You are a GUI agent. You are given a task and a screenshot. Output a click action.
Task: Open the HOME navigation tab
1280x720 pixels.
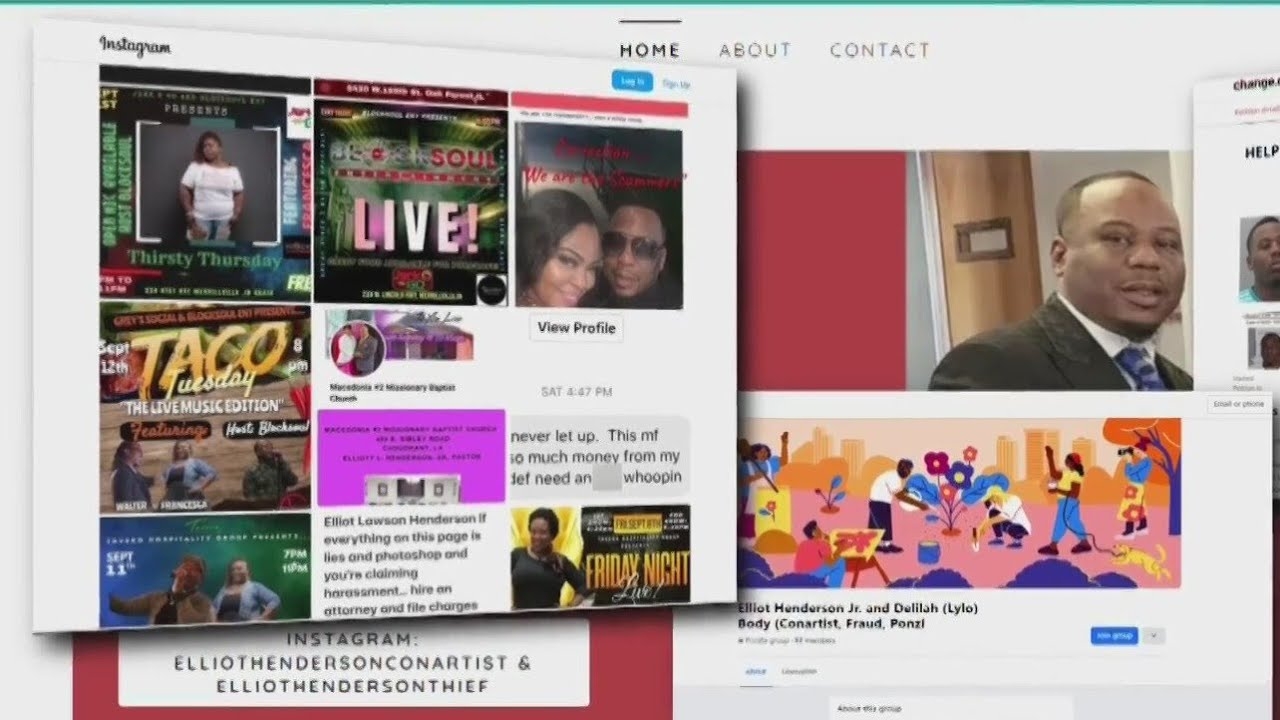pos(650,50)
